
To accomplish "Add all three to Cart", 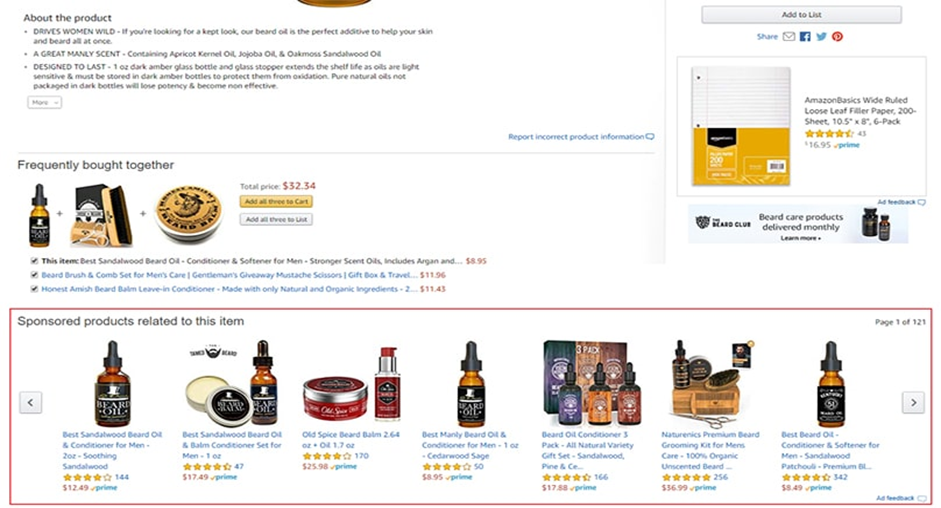I will point(276,202).
